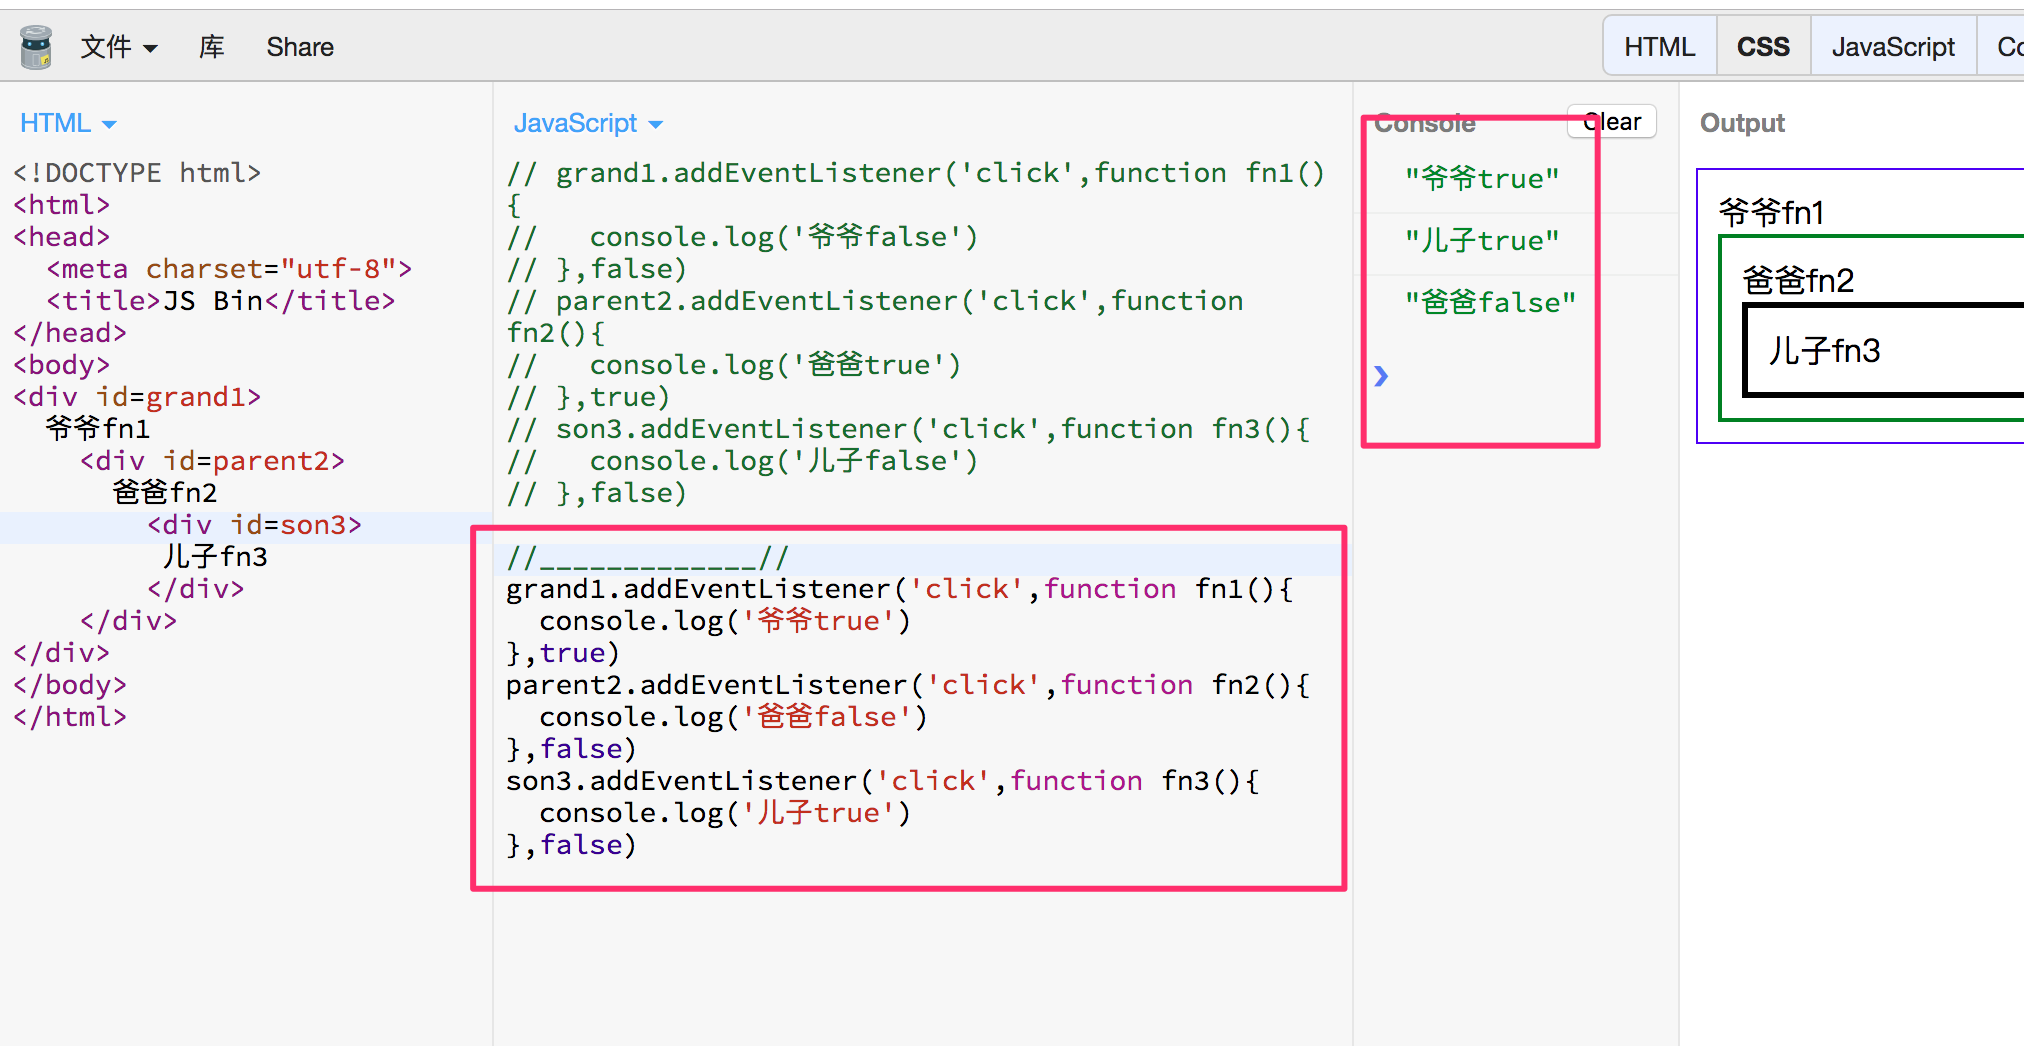This screenshot has width=2024, height=1046.
Task: Click the "爸爸false" console log entry
Action: 1490,303
